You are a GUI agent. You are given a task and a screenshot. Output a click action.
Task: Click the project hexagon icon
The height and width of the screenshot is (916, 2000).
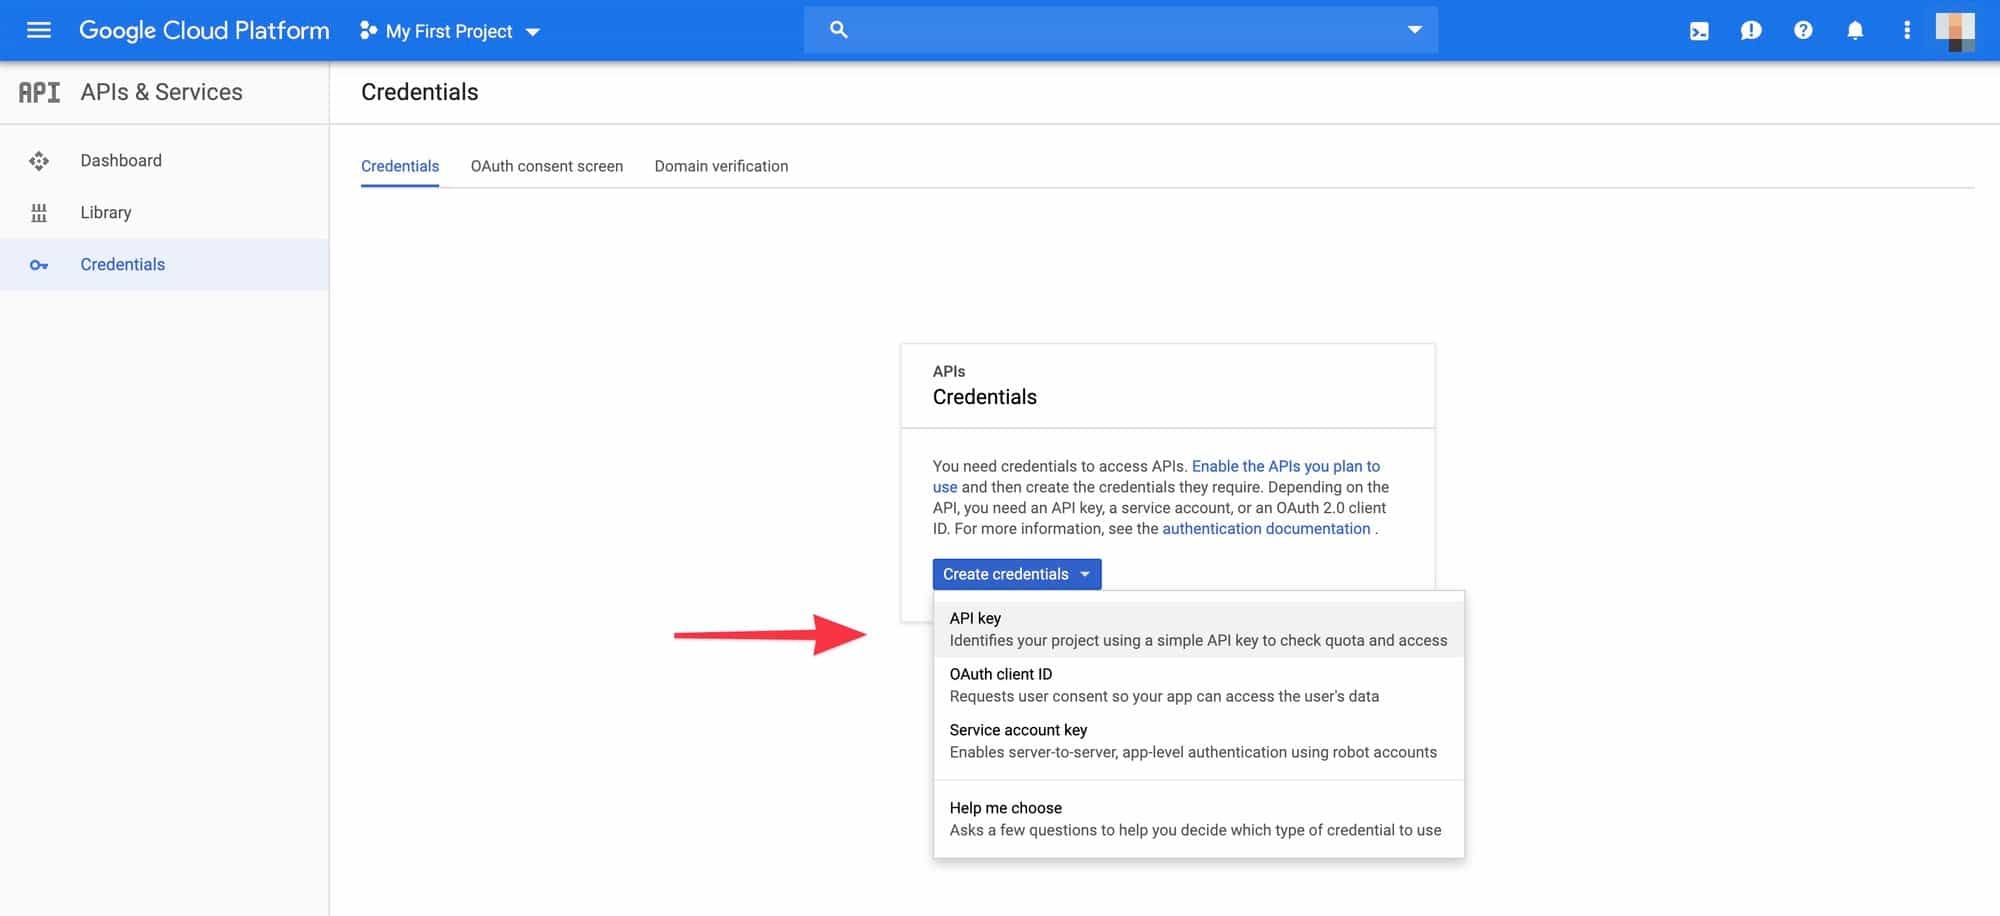[x=368, y=30]
